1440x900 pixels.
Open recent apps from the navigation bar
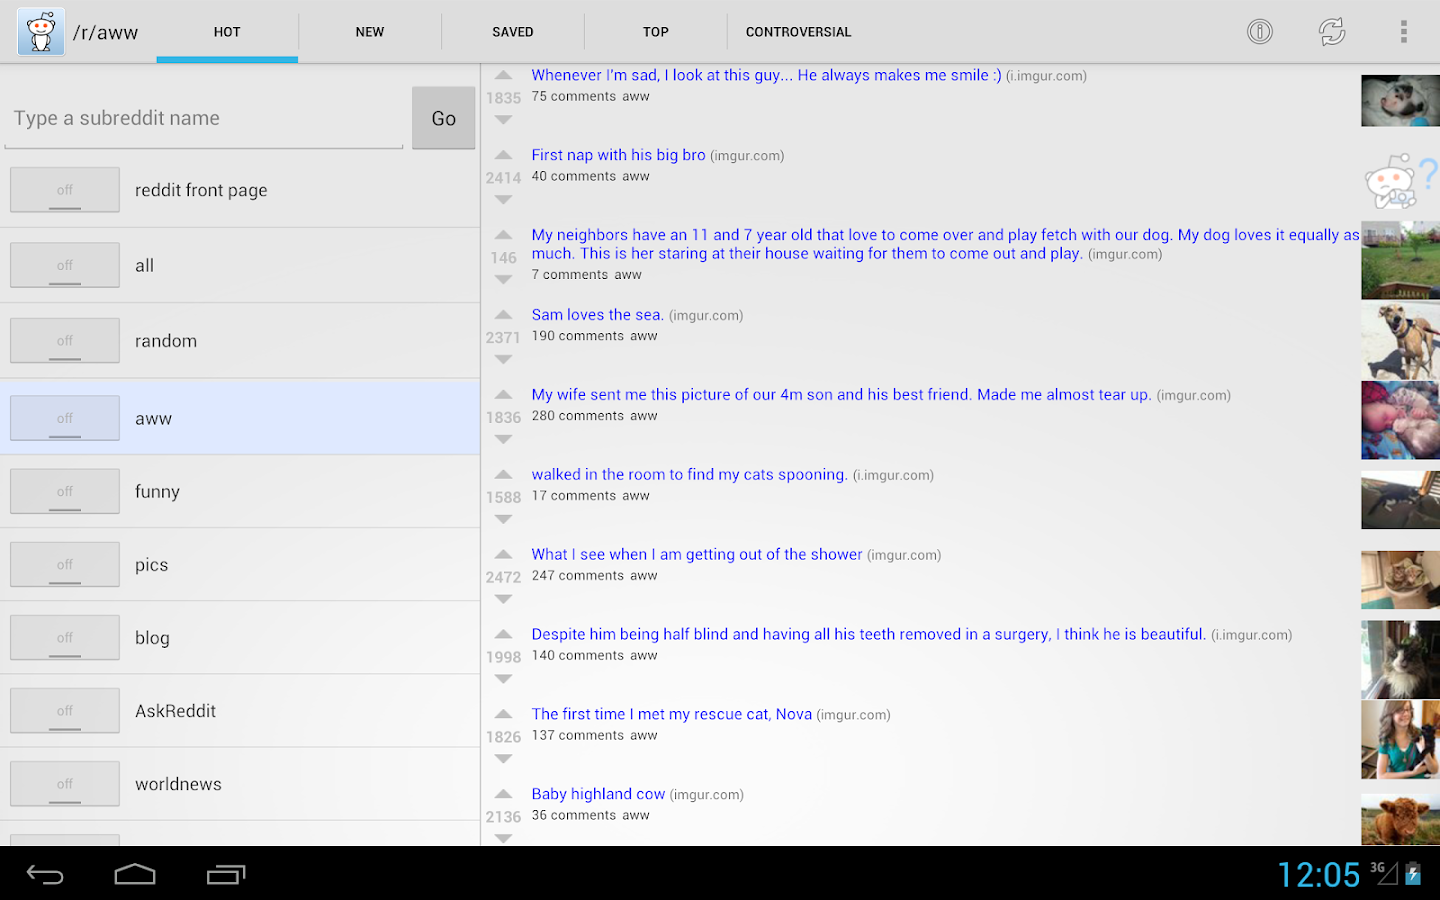pos(225,873)
